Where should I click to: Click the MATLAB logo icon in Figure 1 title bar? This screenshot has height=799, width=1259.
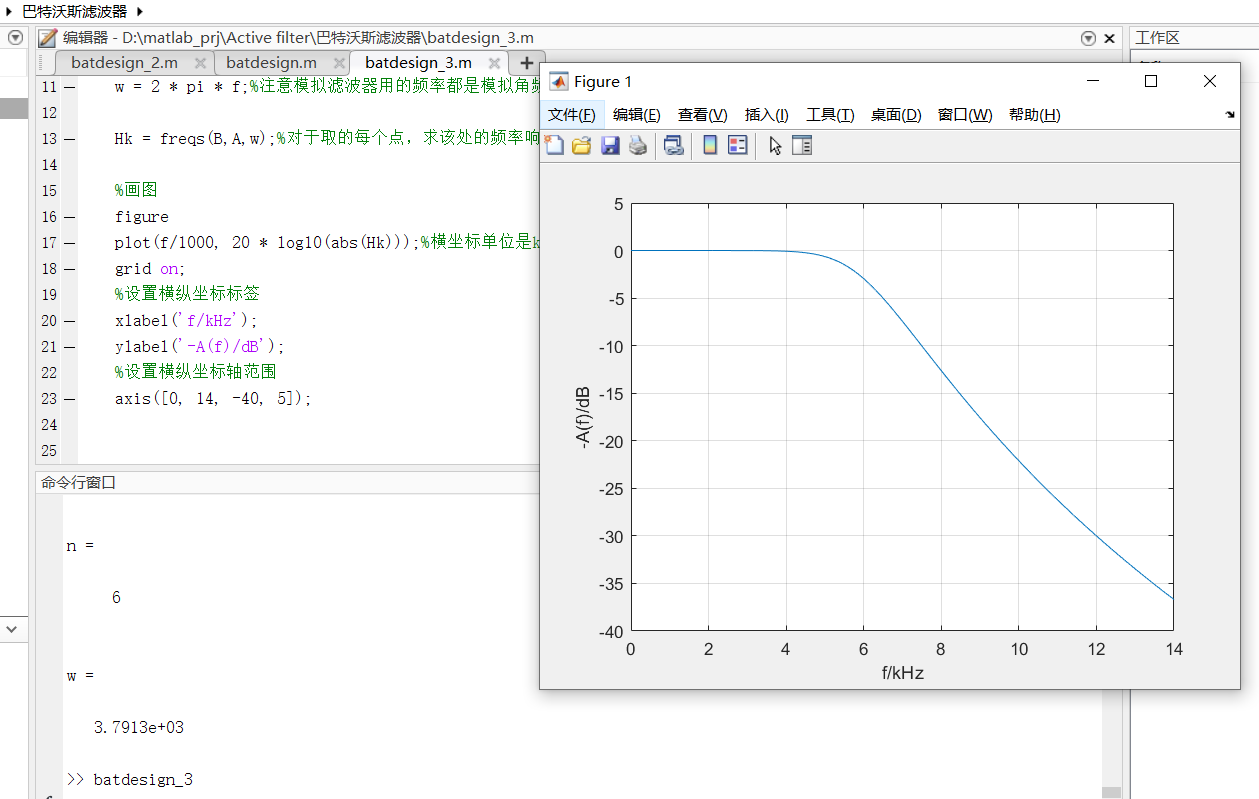[559, 82]
